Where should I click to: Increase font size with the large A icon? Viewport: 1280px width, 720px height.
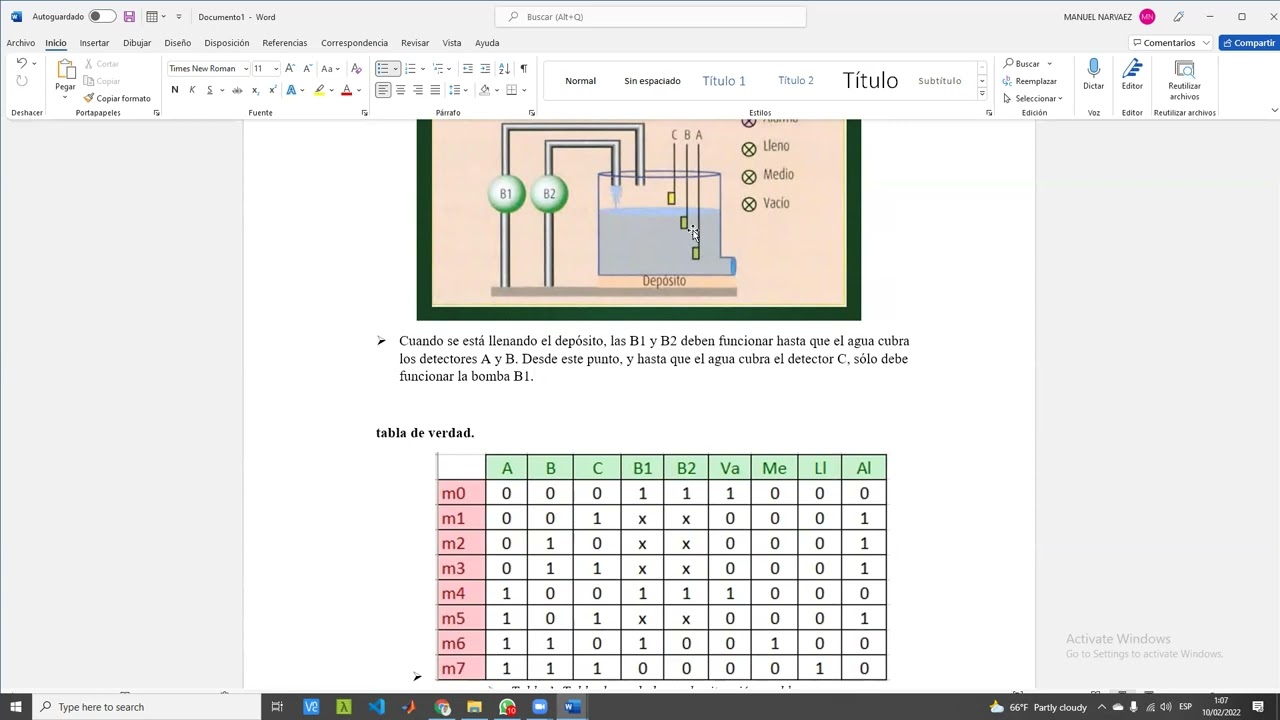point(290,68)
